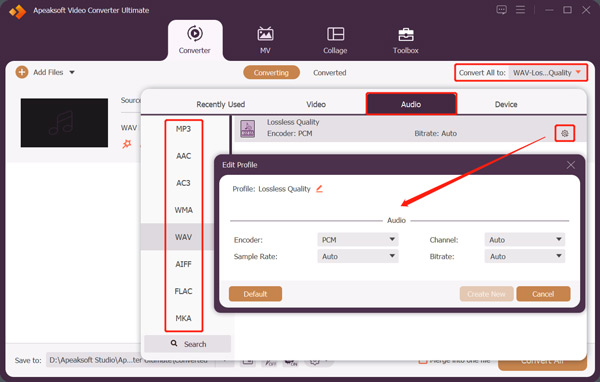Viewport: 600px width, 382px height.
Task: Click the Apeaksoft logo icon
Action: pyautogui.click(x=18, y=11)
